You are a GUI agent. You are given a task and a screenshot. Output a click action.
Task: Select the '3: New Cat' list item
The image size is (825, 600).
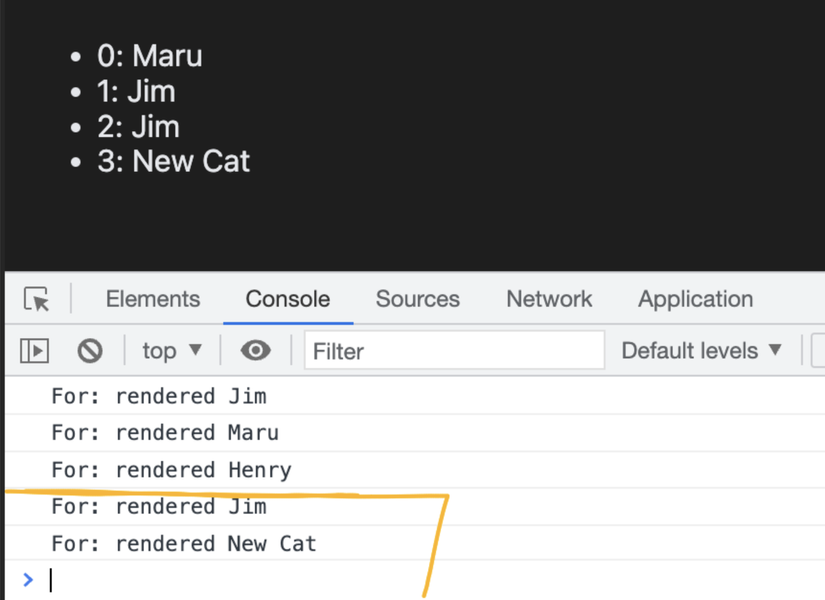pyautogui.click(x=173, y=161)
